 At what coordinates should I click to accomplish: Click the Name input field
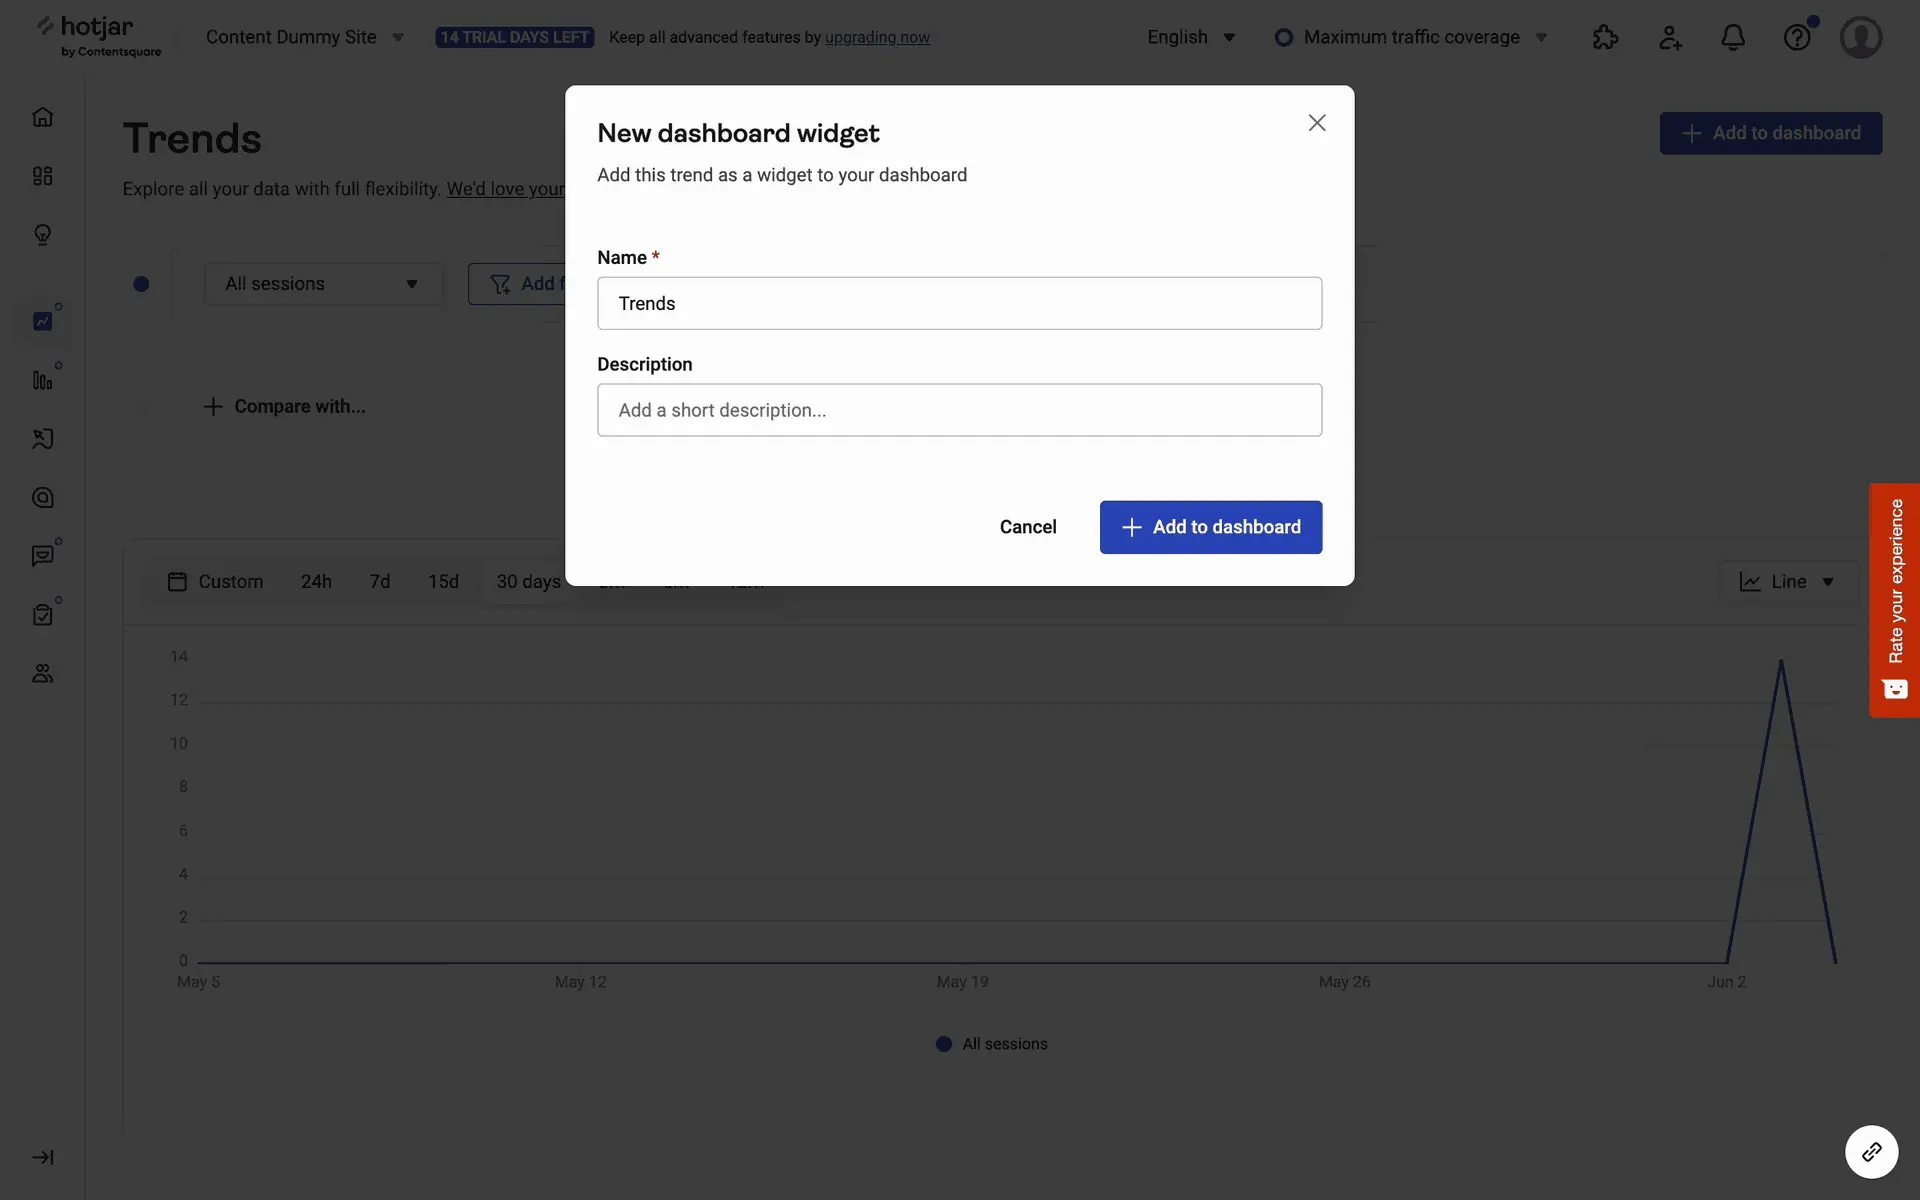click(959, 303)
